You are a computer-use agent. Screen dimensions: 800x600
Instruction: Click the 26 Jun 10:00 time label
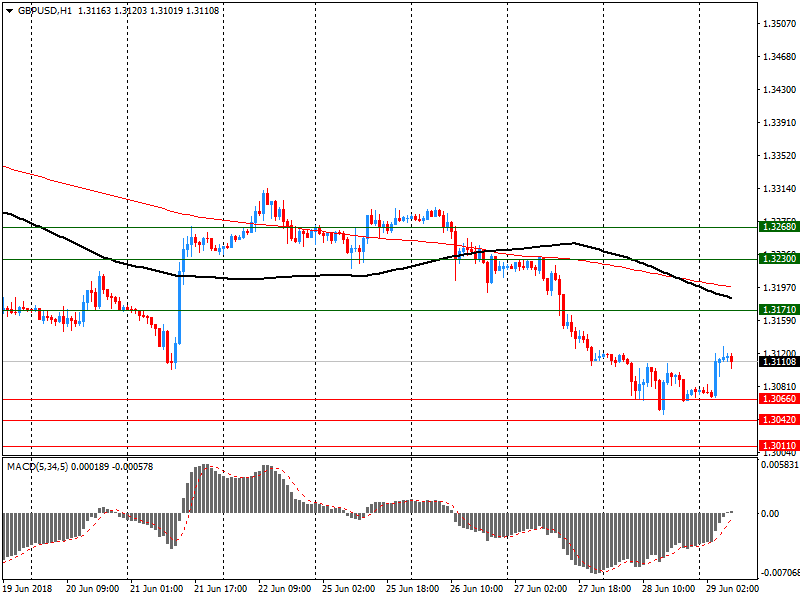tap(475, 590)
